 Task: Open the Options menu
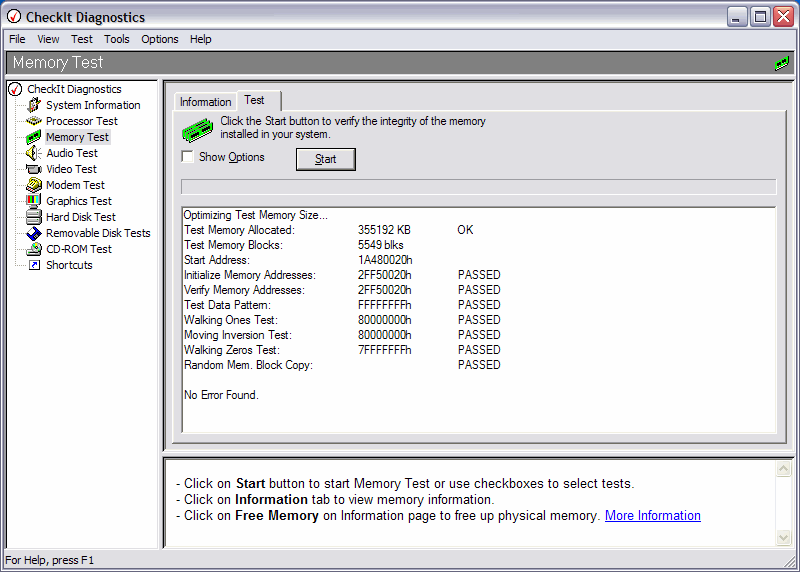(160, 39)
